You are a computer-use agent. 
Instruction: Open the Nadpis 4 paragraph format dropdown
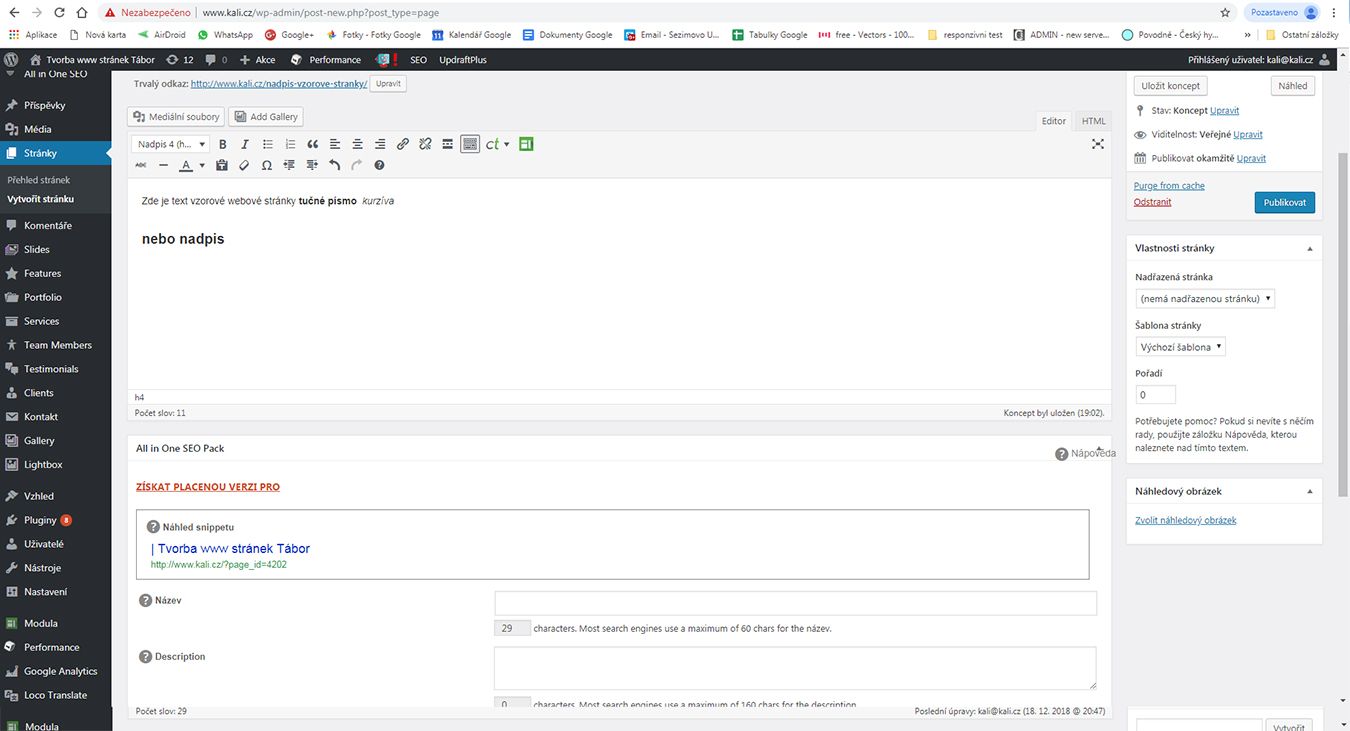[x=171, y=144]
